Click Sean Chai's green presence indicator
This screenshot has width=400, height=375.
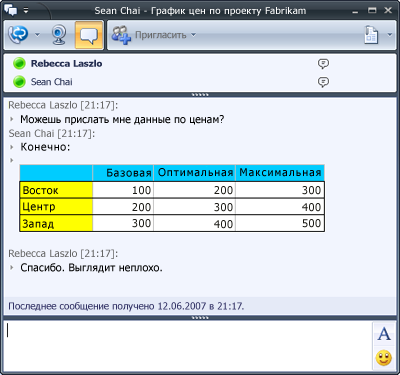19,82
